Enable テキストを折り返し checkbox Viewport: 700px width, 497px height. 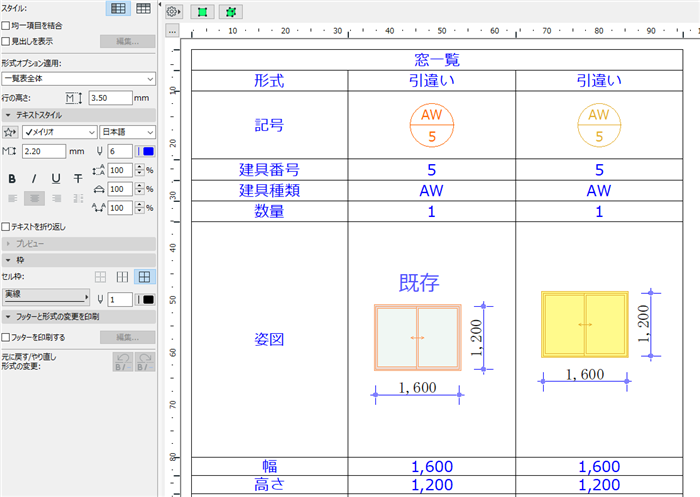coord(6,227)
